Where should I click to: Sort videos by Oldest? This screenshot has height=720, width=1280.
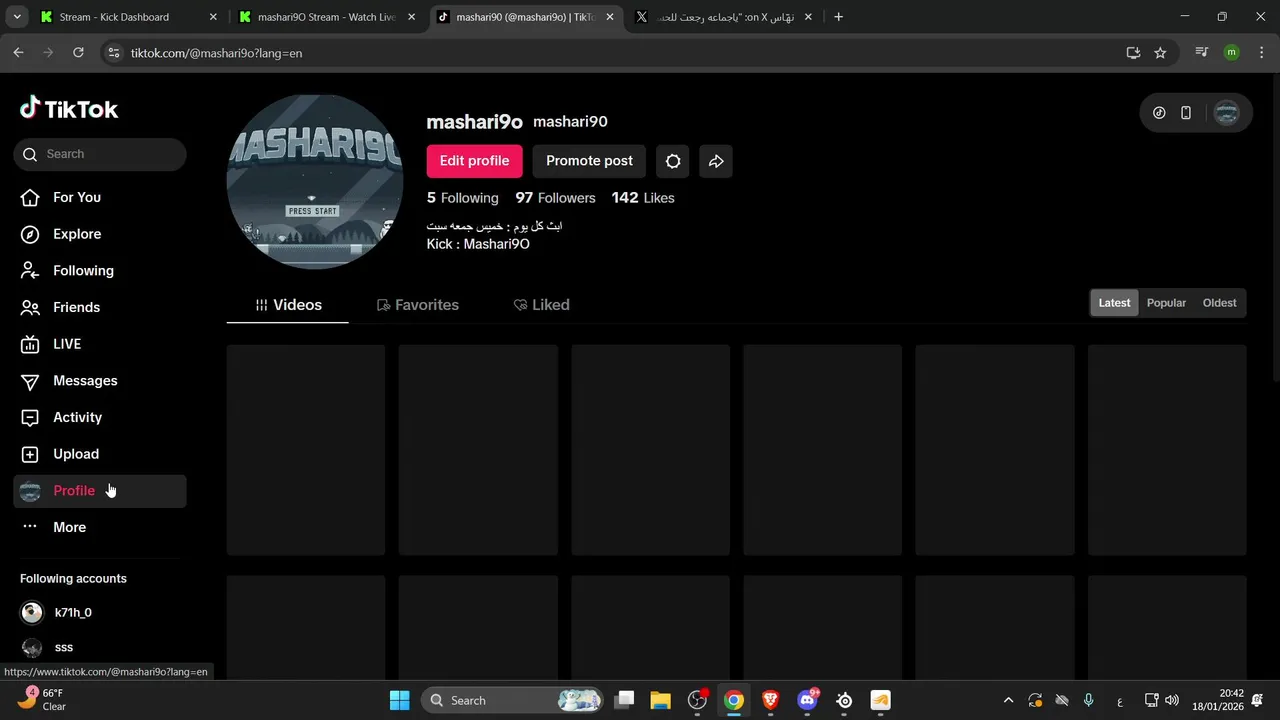pos(1219,303)
